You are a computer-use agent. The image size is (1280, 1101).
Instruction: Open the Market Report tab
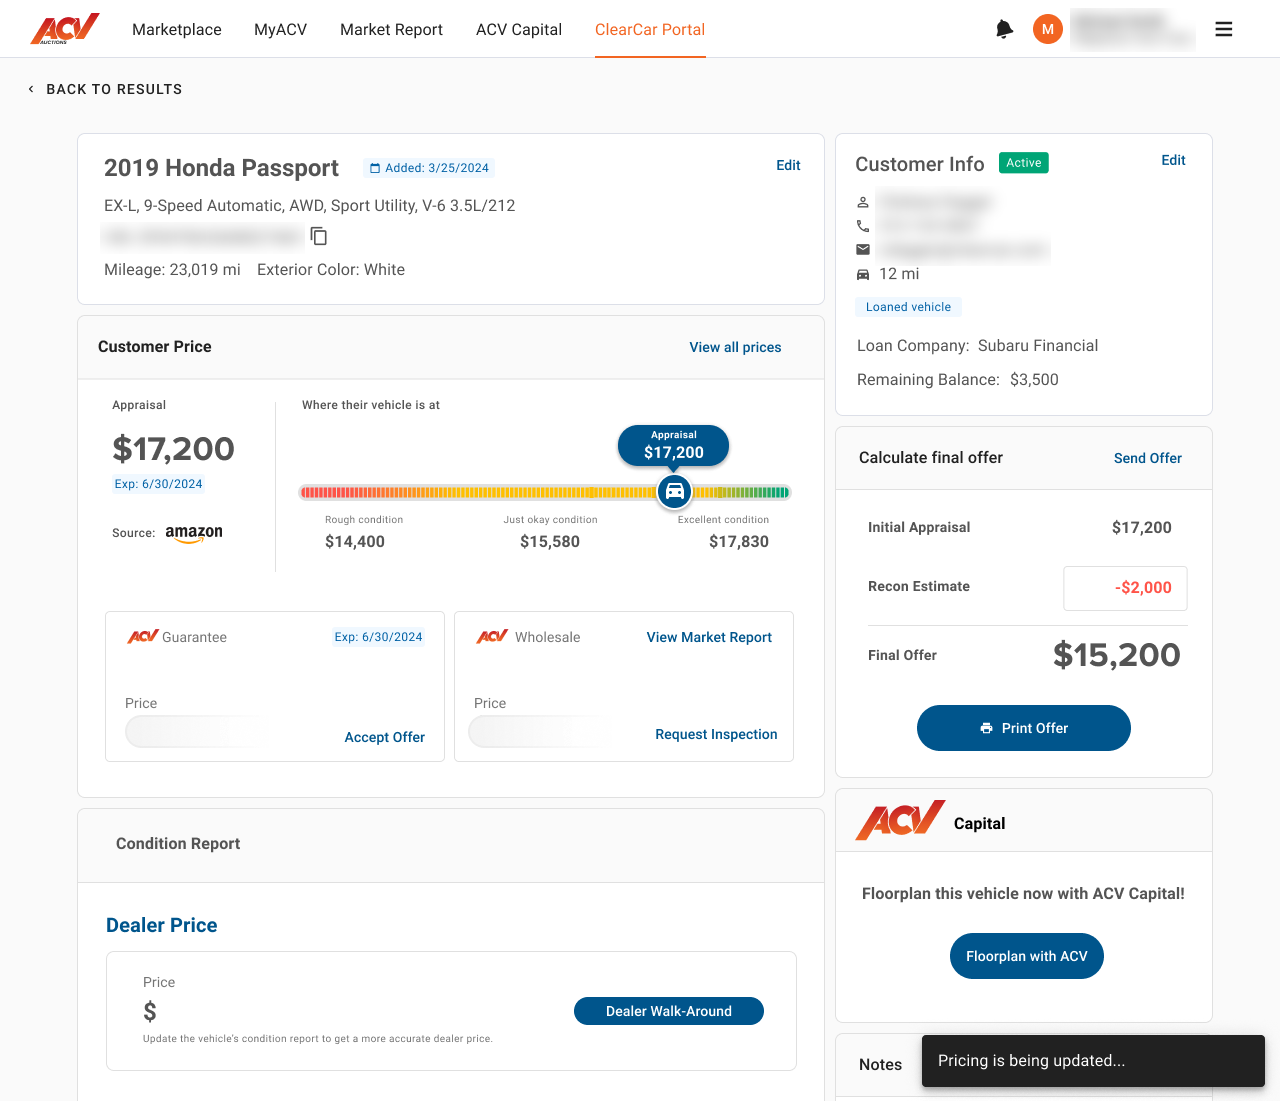(391, 30)
